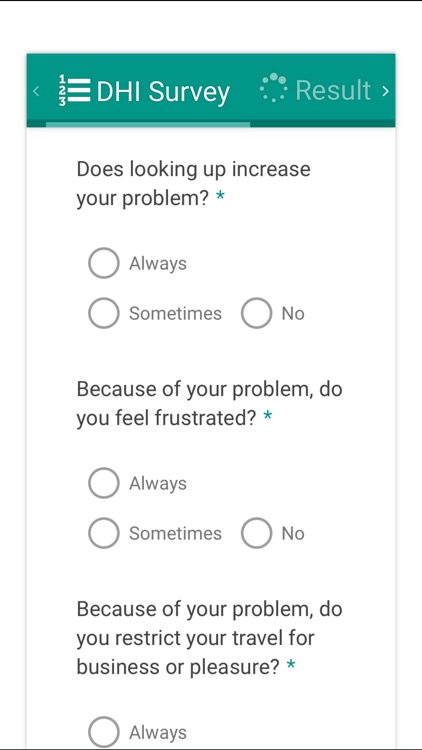
Task: Pick No for feeling frustrated question
Action: click(256, 533)
